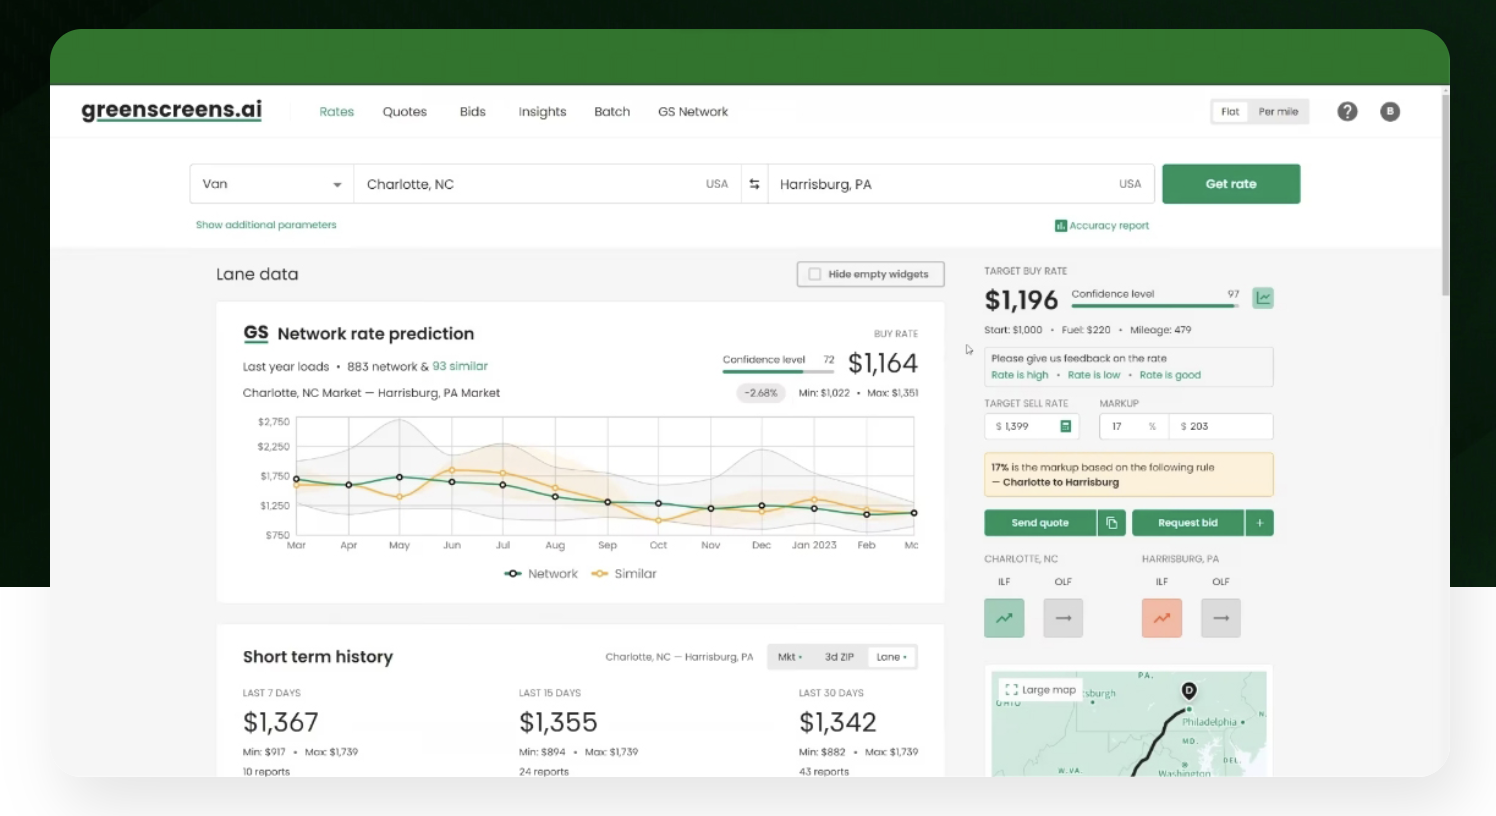The image size is (1496, 816).
Task: Click the help question mark icon
Action: point(1347,112)
